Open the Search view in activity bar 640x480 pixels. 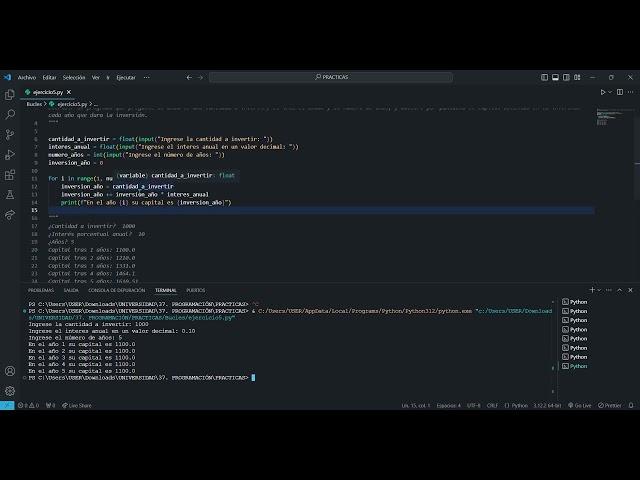(x=10, y=115)
